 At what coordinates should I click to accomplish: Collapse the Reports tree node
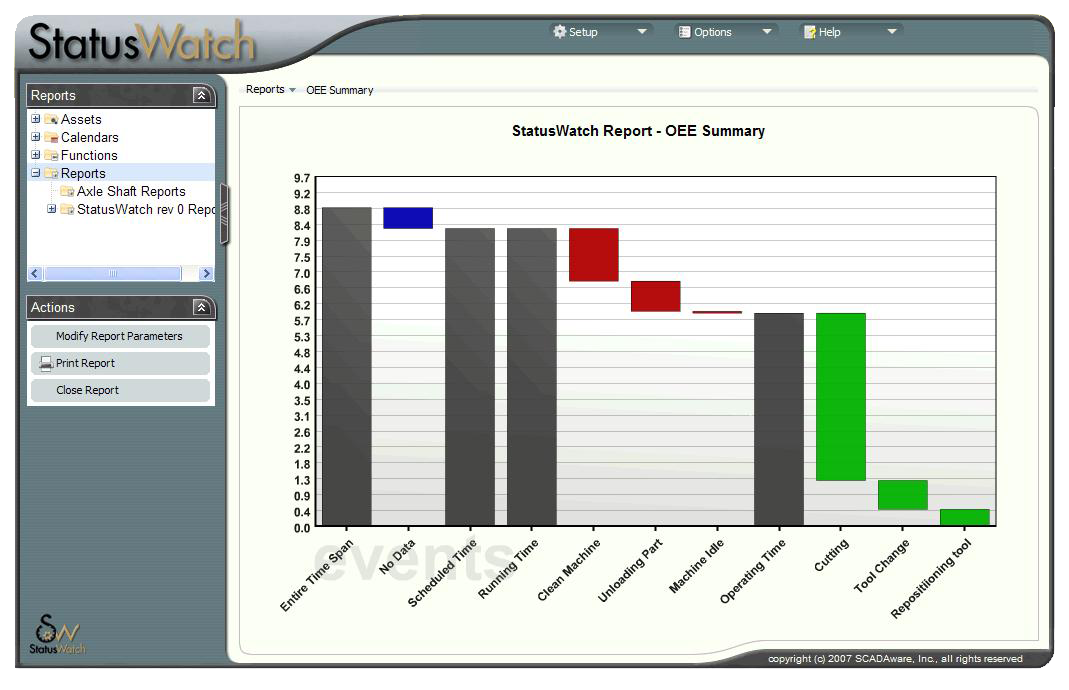coord(35,173)
